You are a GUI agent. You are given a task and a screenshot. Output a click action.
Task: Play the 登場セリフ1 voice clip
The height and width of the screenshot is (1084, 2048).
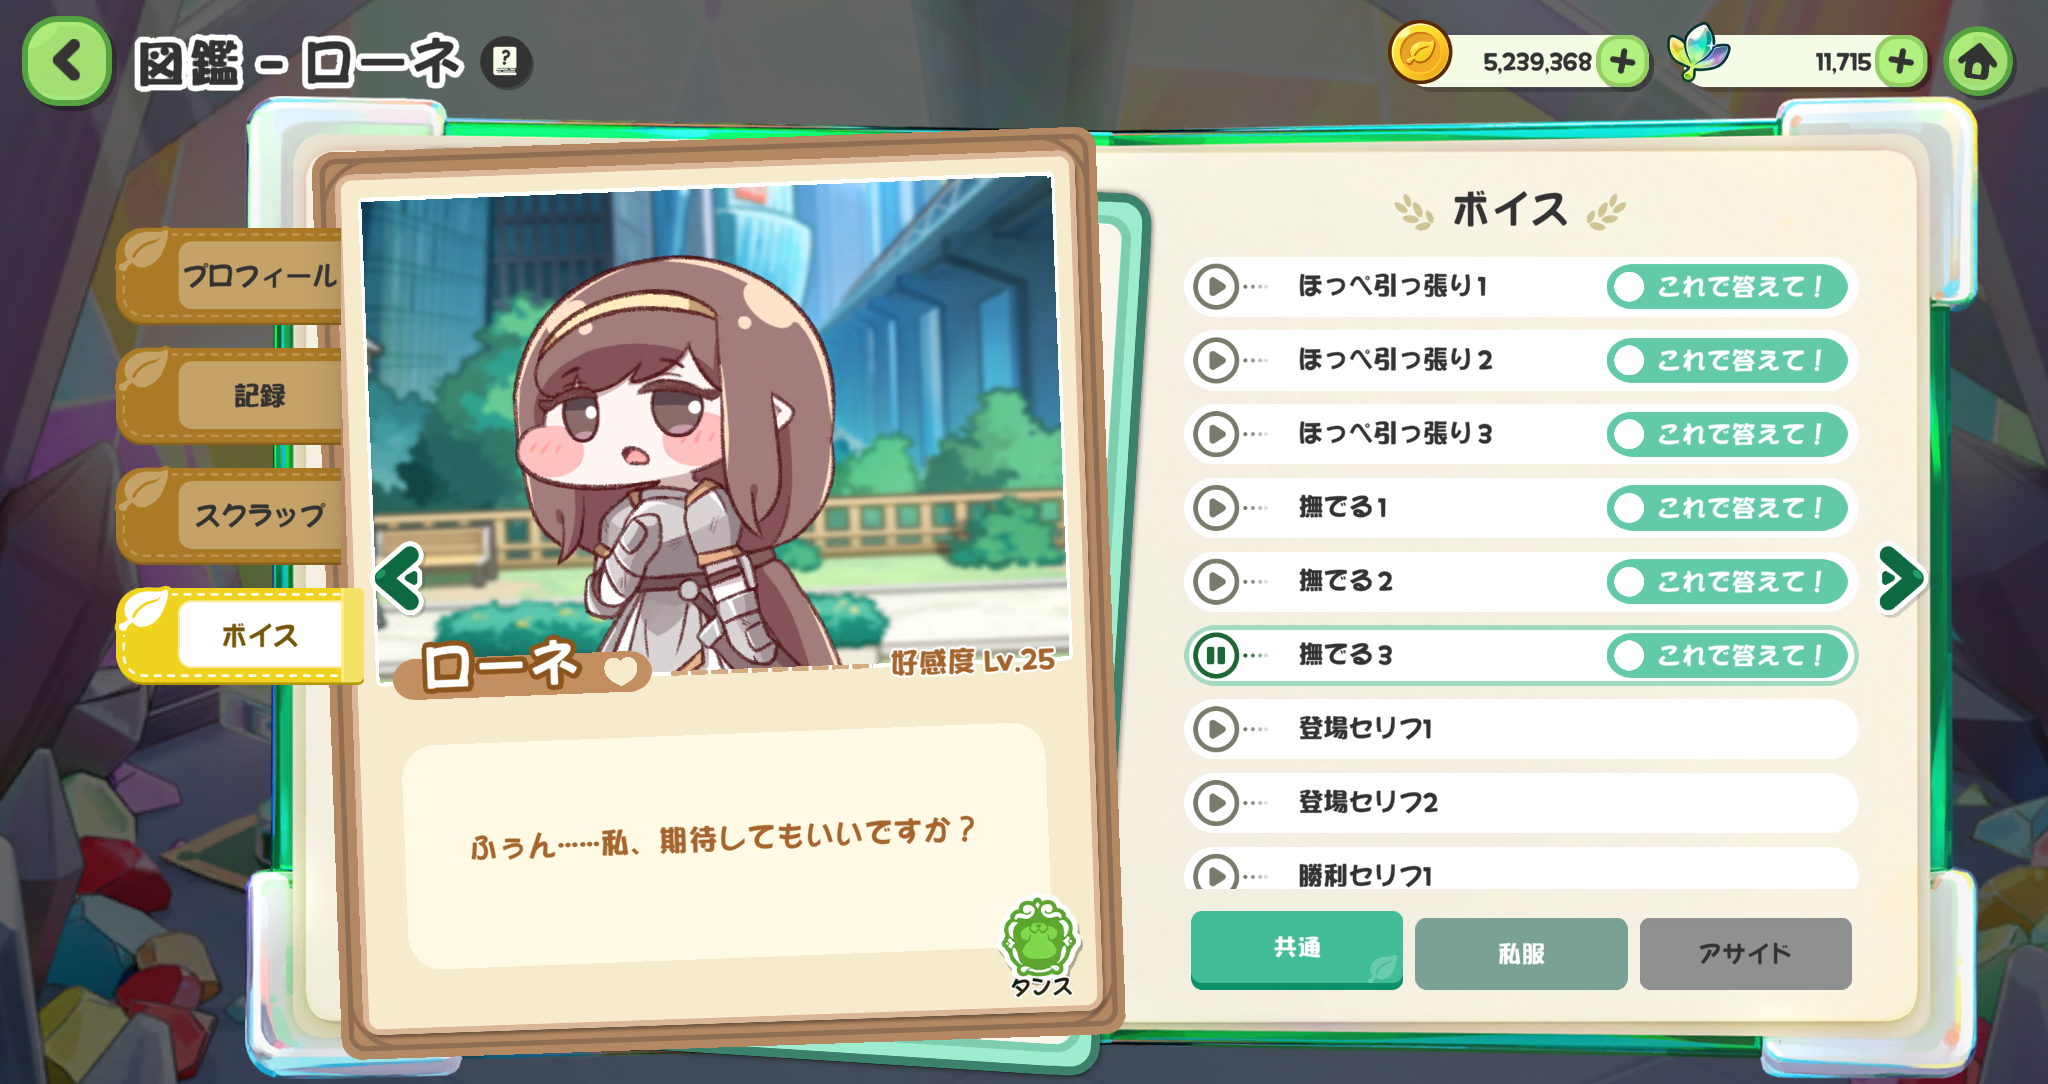pyautogui.click(x=1217, y=729)
